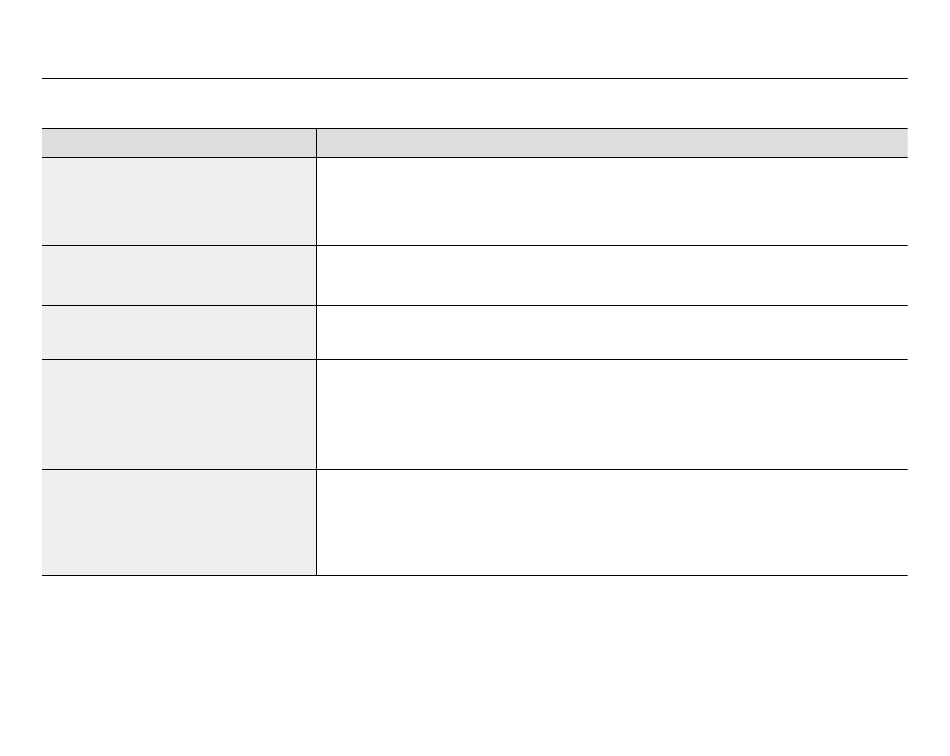Select the first body row's white right cell
The width and height of the screenshot is (950, 756).
tap(612, 202)
